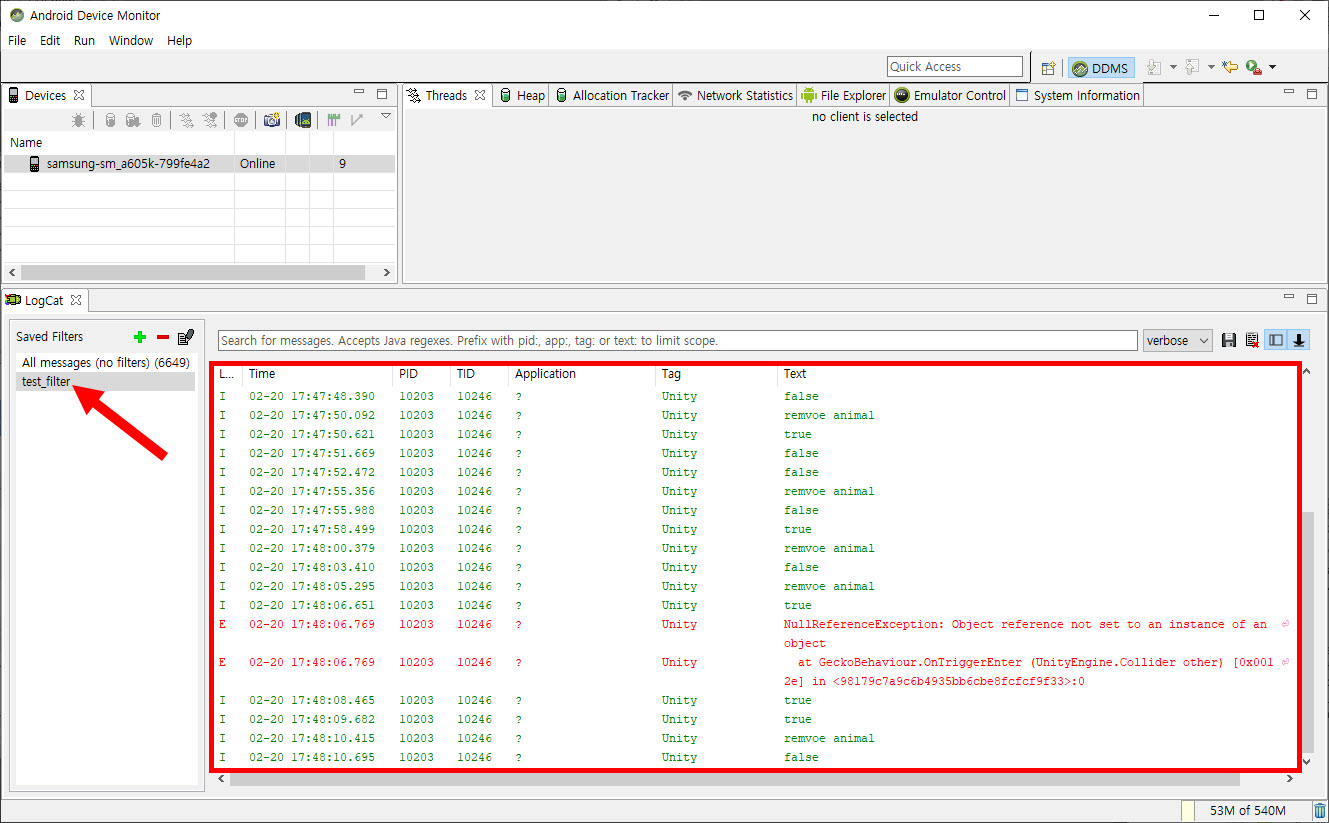This screenshot has width=1329, height=823.
Task: Click the 53M of 540M heap status indicator
Action: [x=1247, y=810]
